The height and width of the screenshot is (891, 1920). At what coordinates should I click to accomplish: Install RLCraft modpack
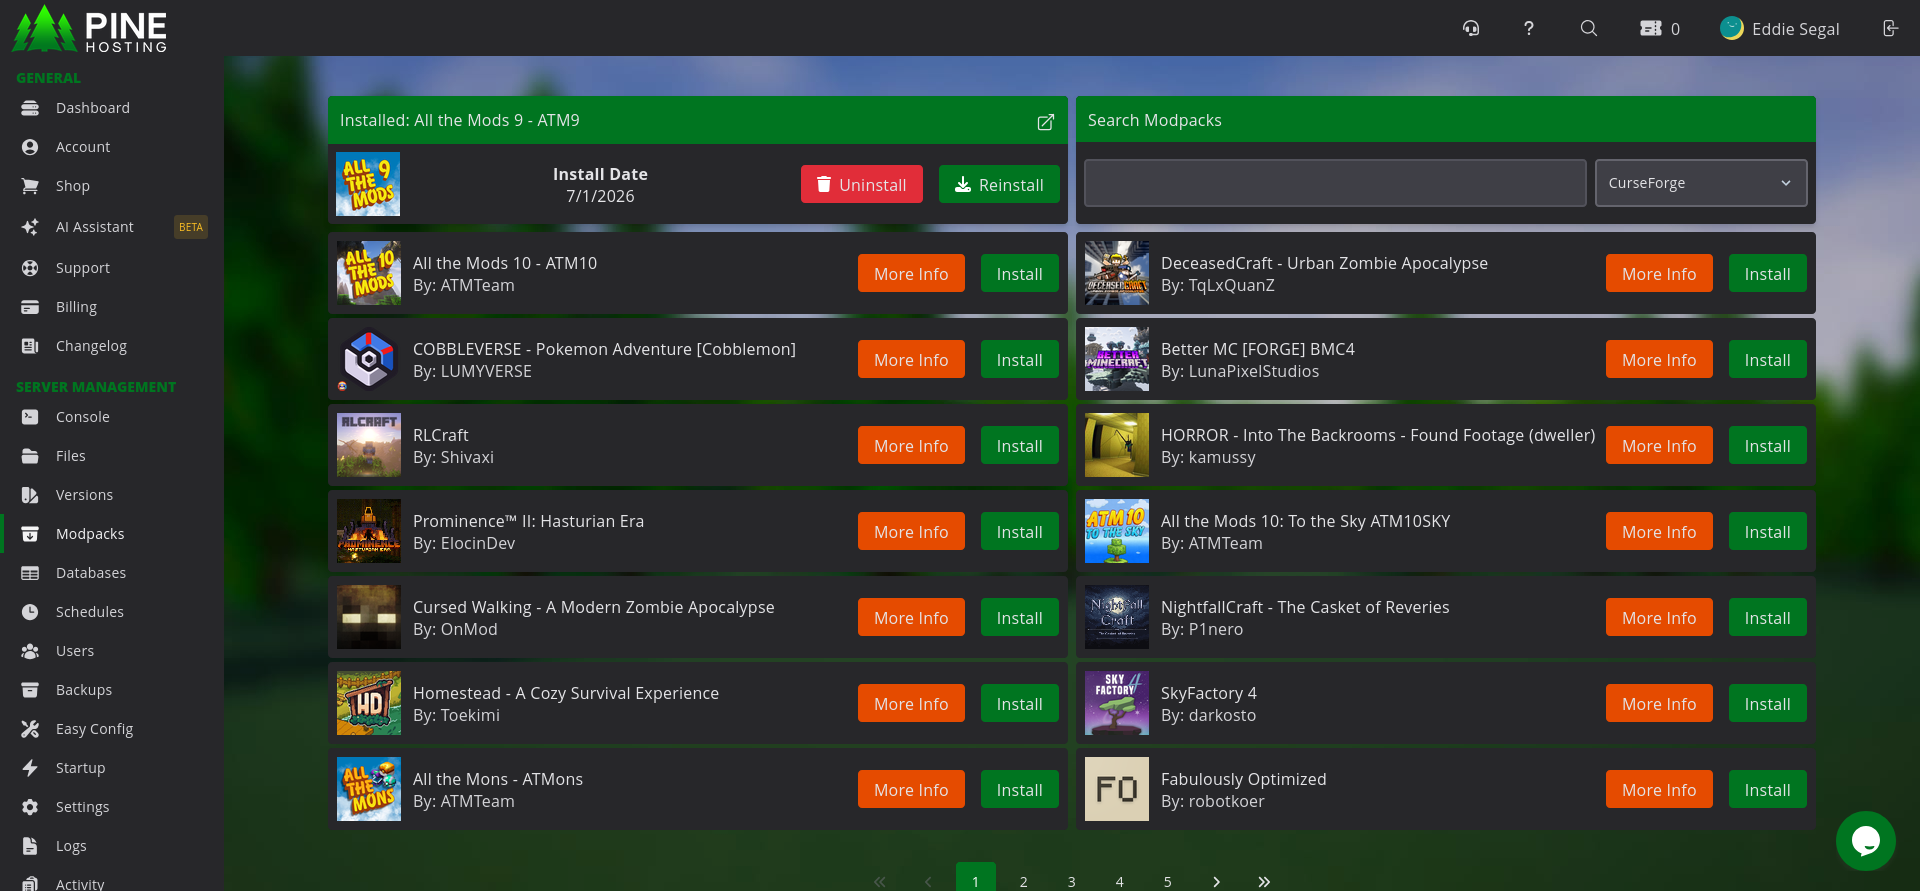click(x=1019, y=445)
